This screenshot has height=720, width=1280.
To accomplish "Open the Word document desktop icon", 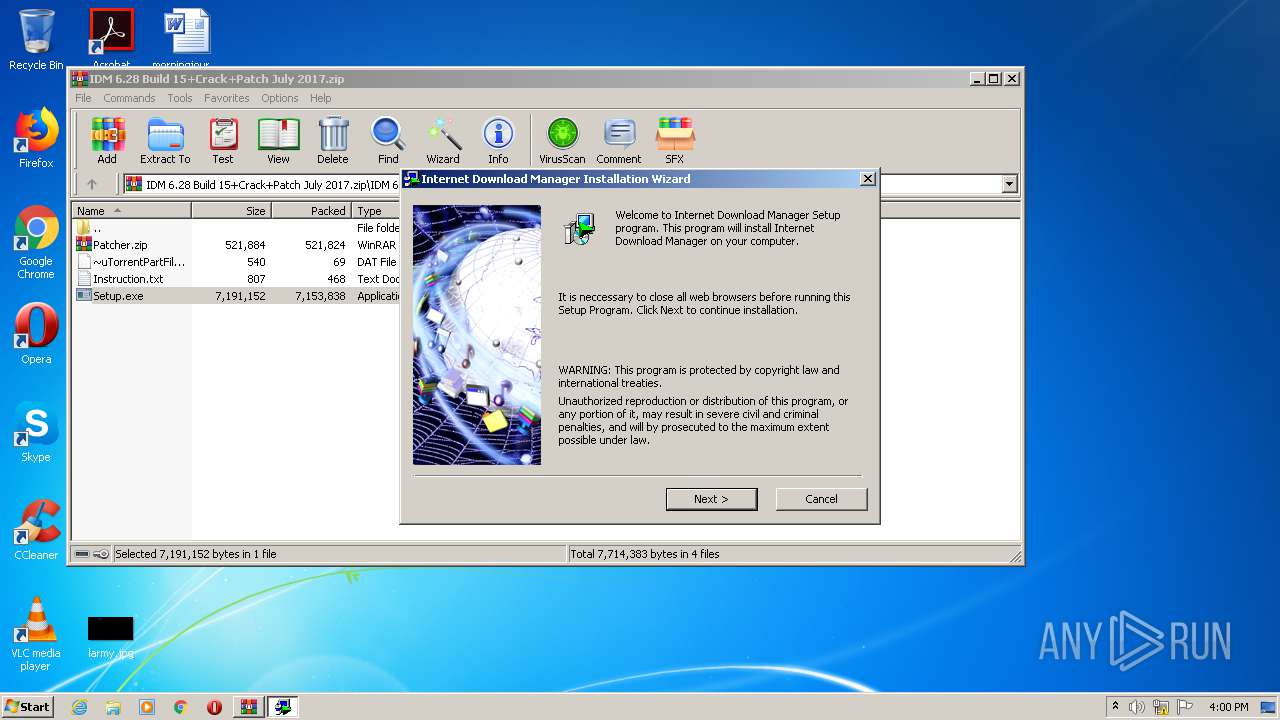I will pos(187,38).
